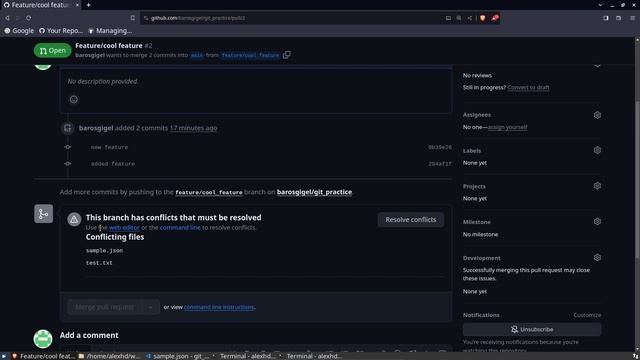Viewport: 640px width, 360px height.
Task: Click the push icon beside barosgigel commits
Action: [67, 128]
